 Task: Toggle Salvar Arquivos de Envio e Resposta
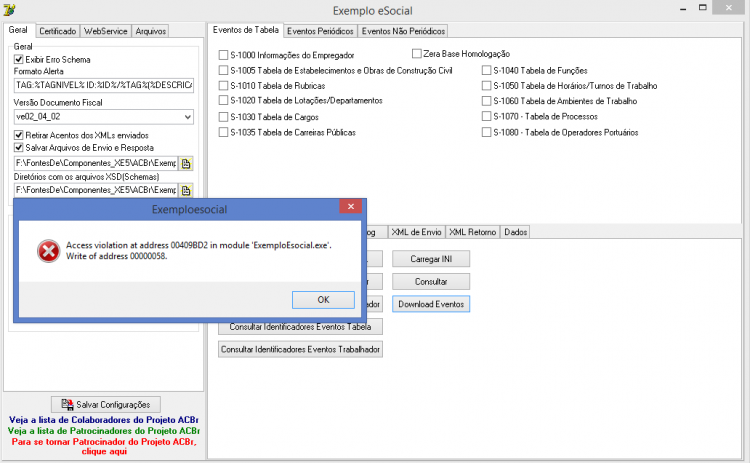[x=19, y=147]
